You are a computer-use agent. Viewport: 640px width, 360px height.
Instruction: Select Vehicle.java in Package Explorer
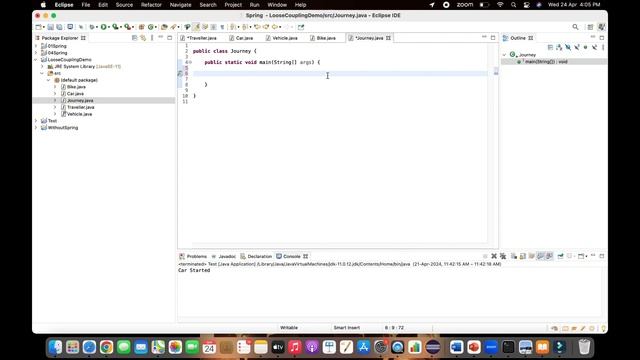pos(79,114)
